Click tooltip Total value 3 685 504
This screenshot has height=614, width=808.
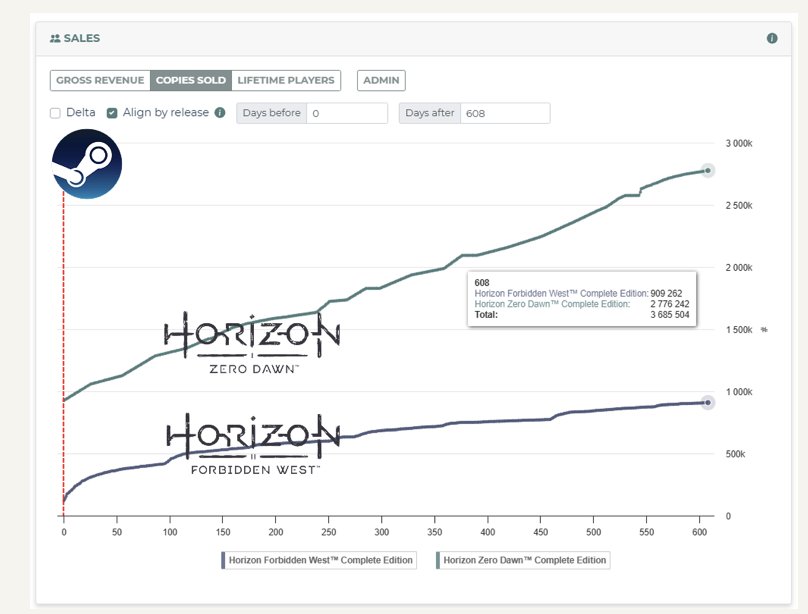[x=669, y=314]
